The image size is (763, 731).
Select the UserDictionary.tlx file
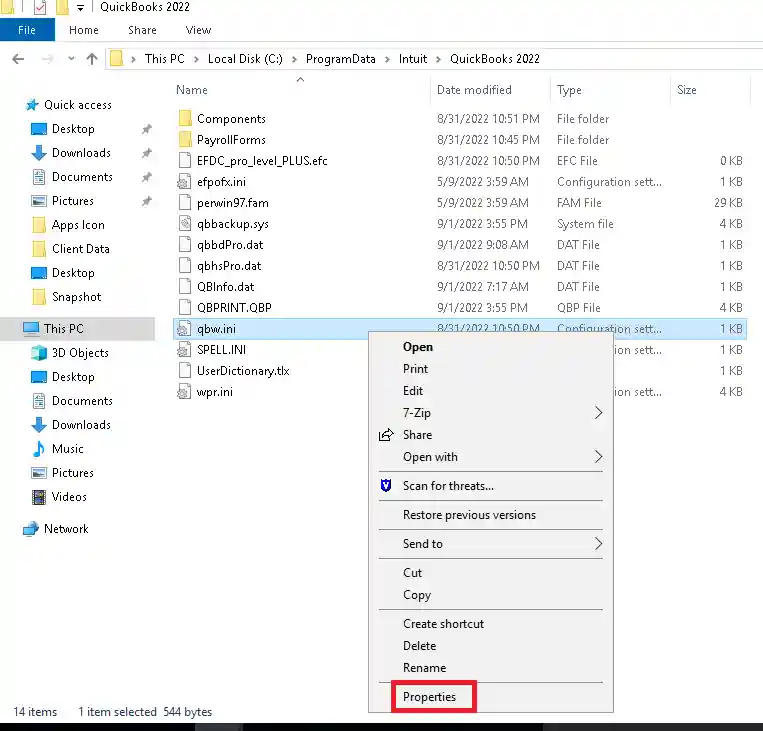(x=243, y=371)
